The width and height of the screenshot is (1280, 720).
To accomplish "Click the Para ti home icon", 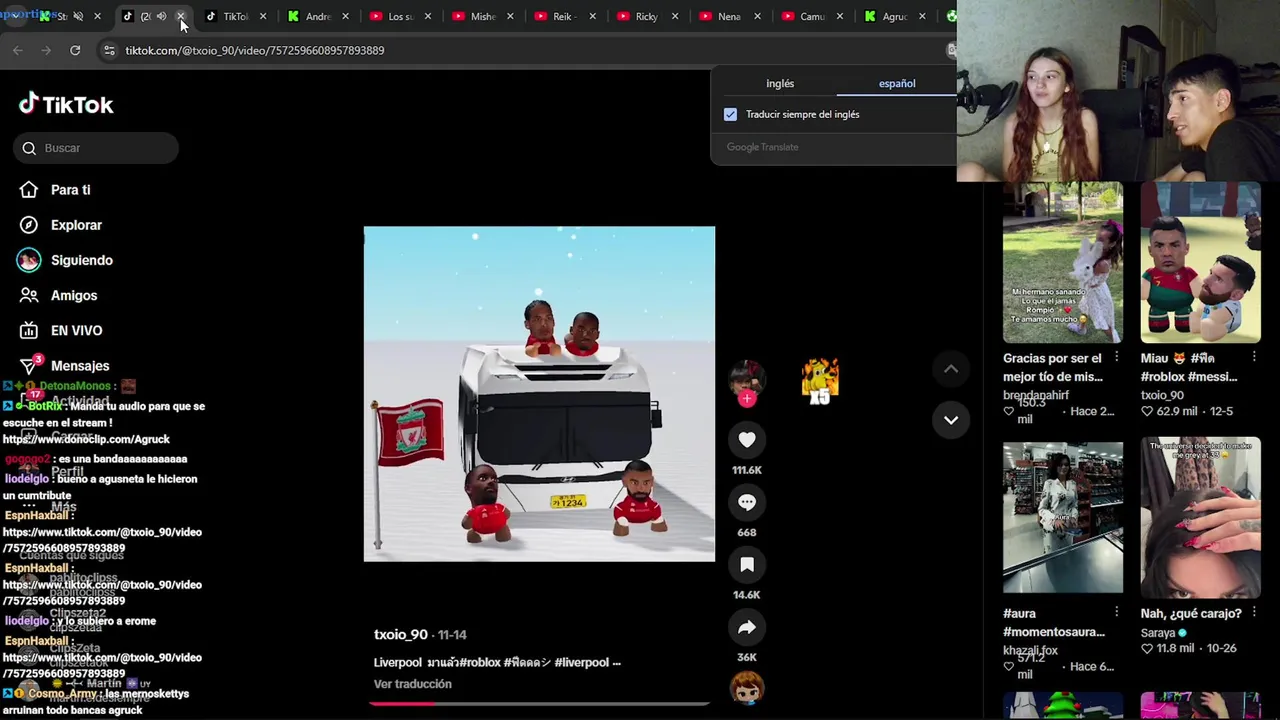I will pos(29,190).
